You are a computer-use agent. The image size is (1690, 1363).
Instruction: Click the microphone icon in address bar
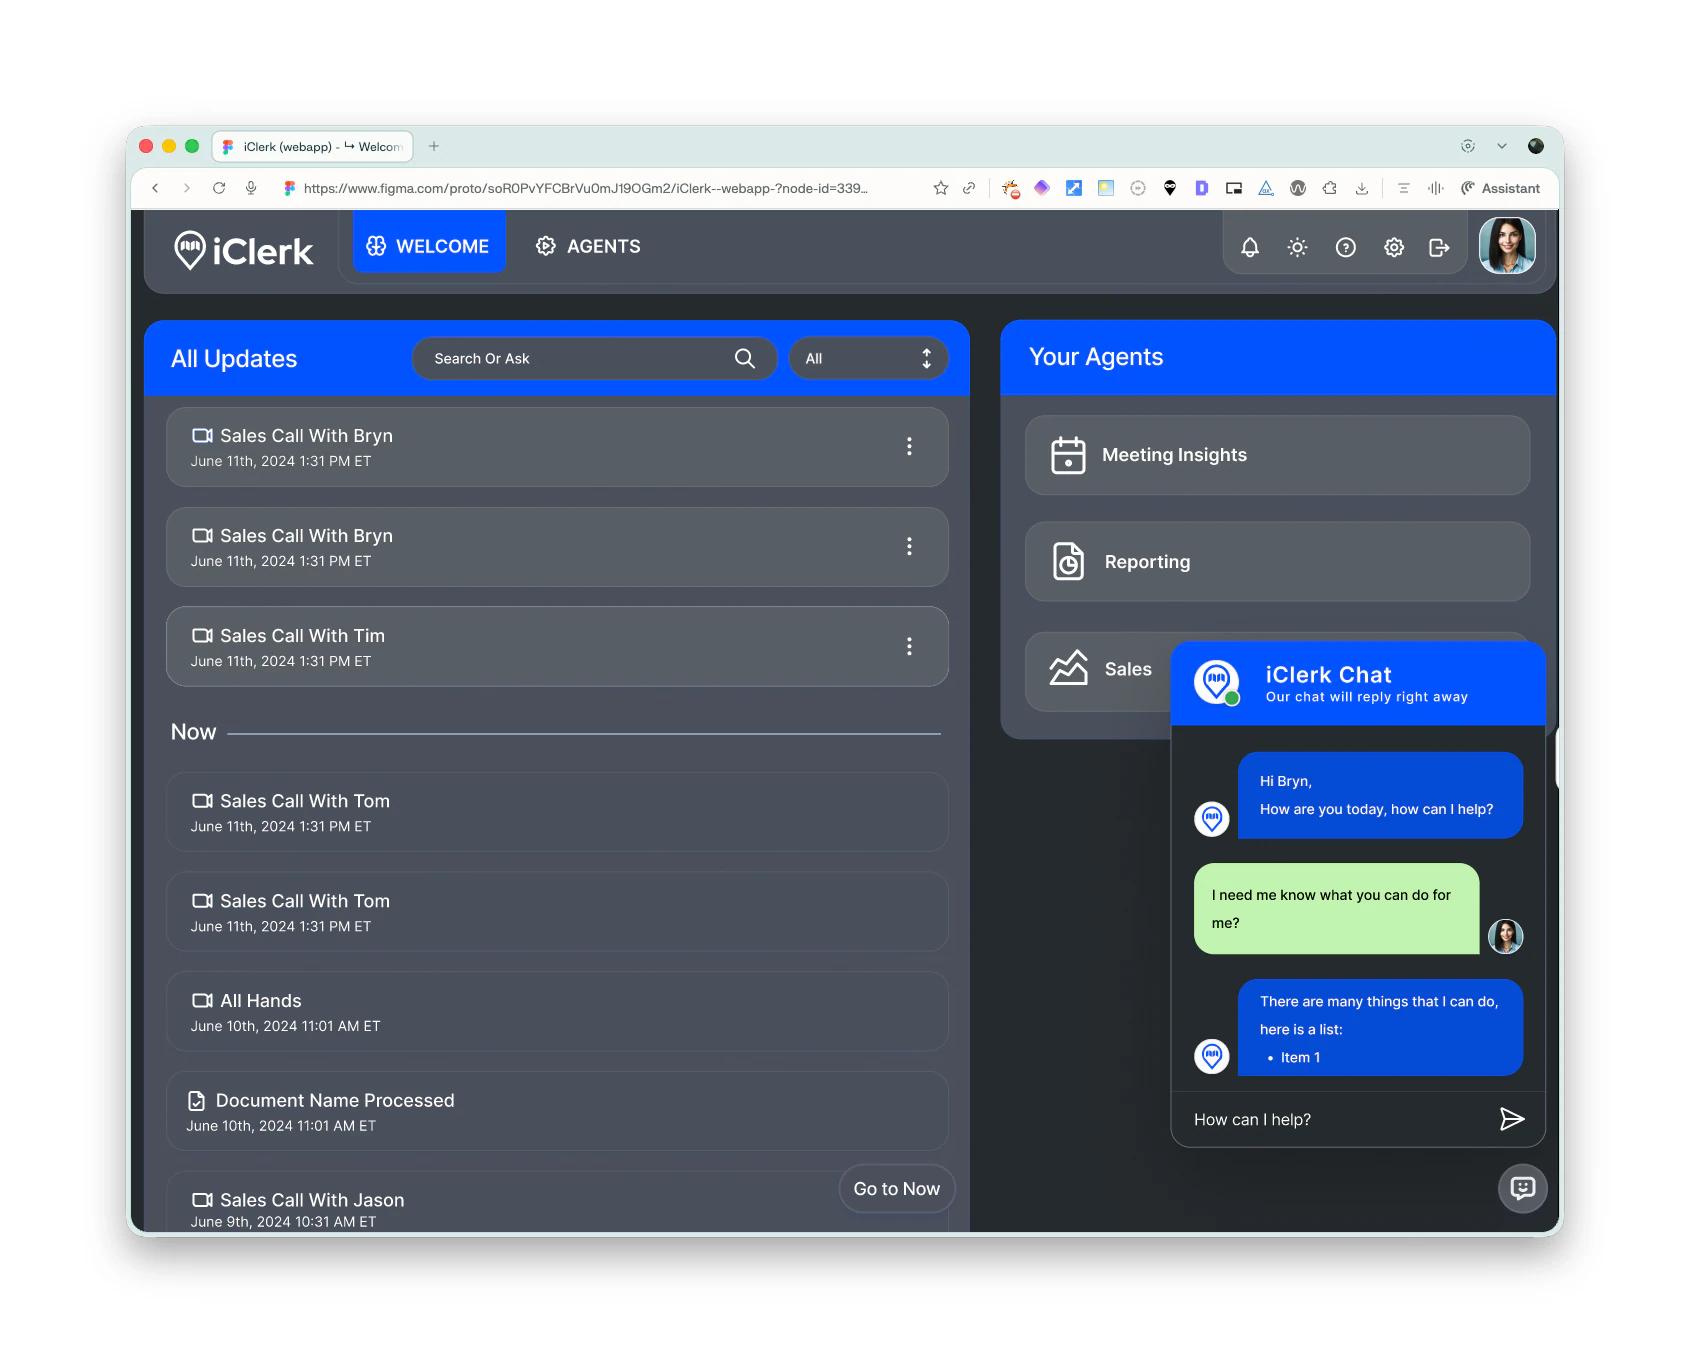coord(251,188)
